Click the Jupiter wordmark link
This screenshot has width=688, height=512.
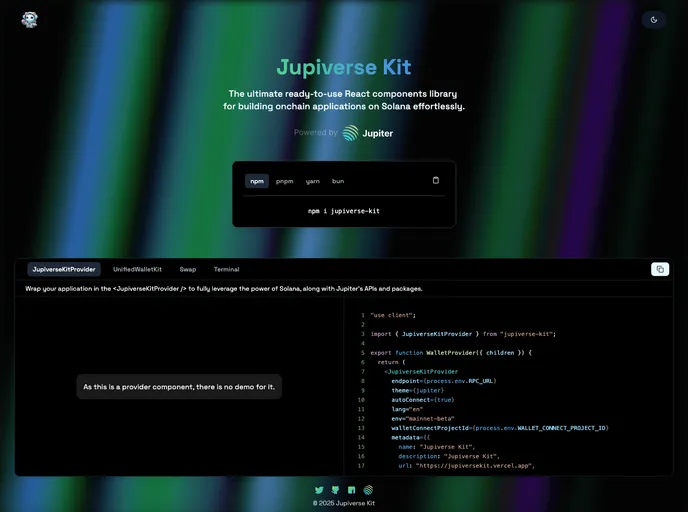click(378, 133)
